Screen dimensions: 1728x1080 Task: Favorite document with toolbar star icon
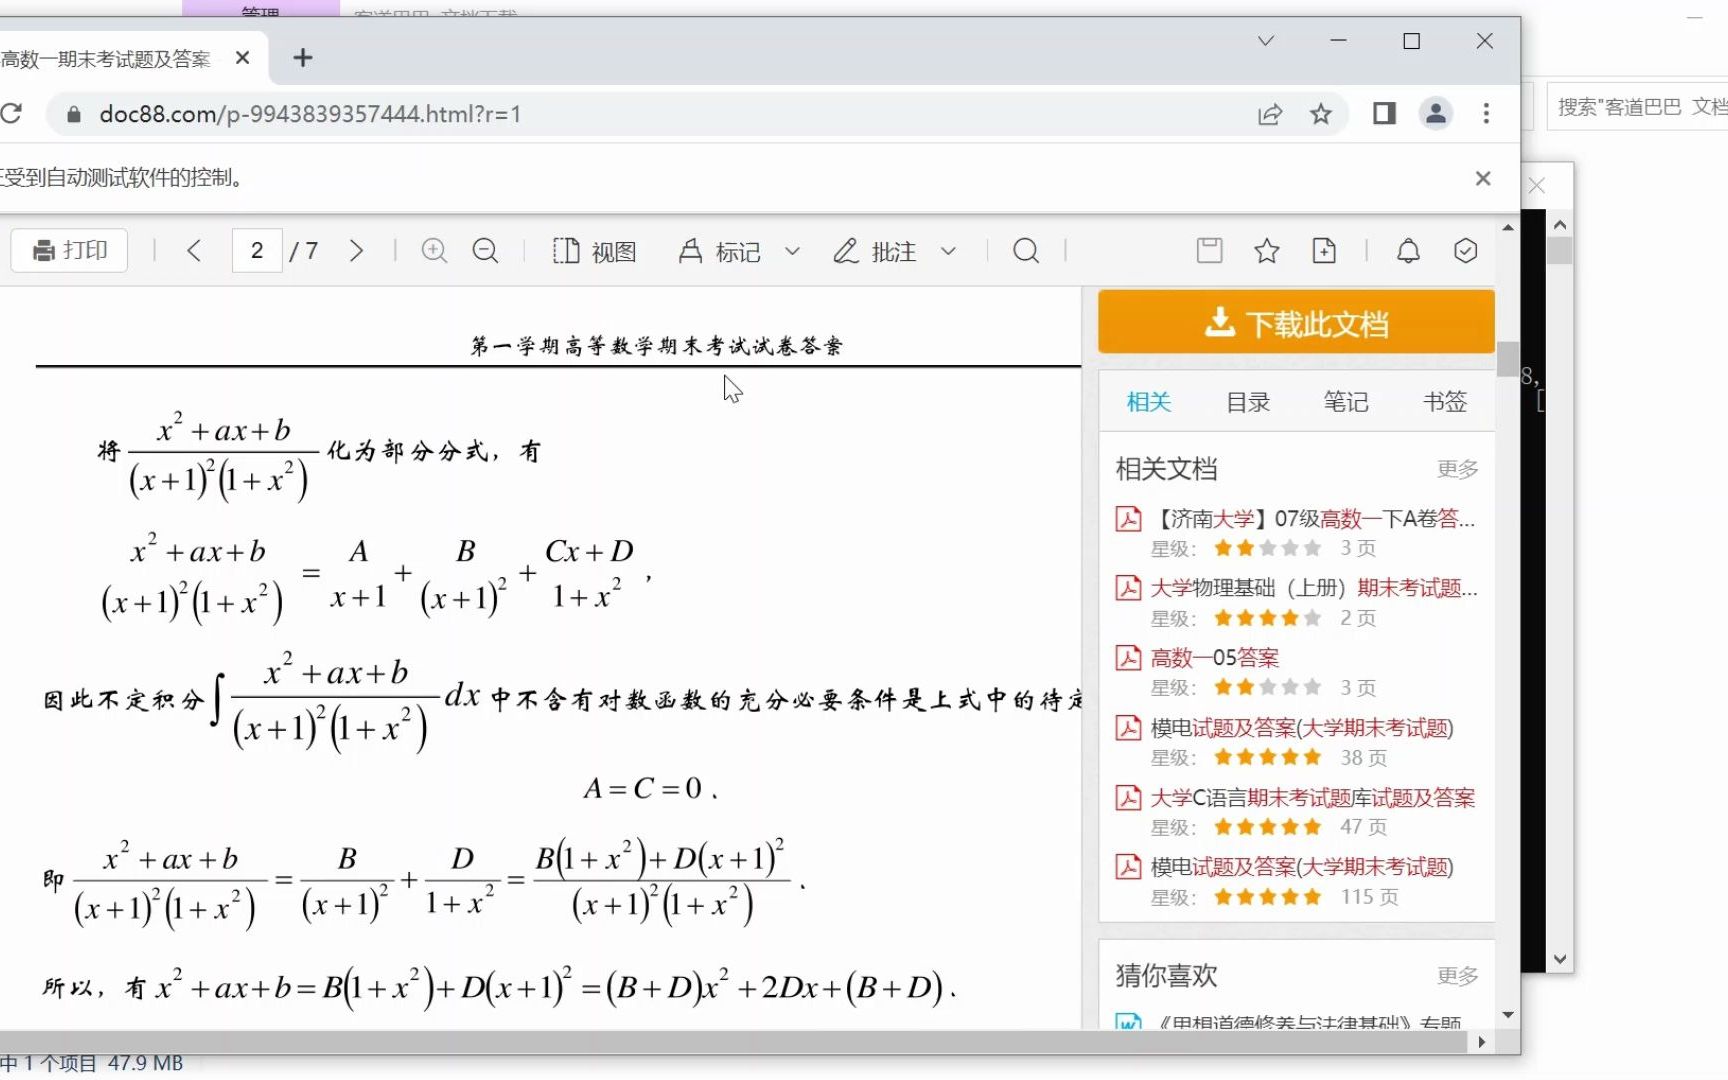[x=1267, y=250]
